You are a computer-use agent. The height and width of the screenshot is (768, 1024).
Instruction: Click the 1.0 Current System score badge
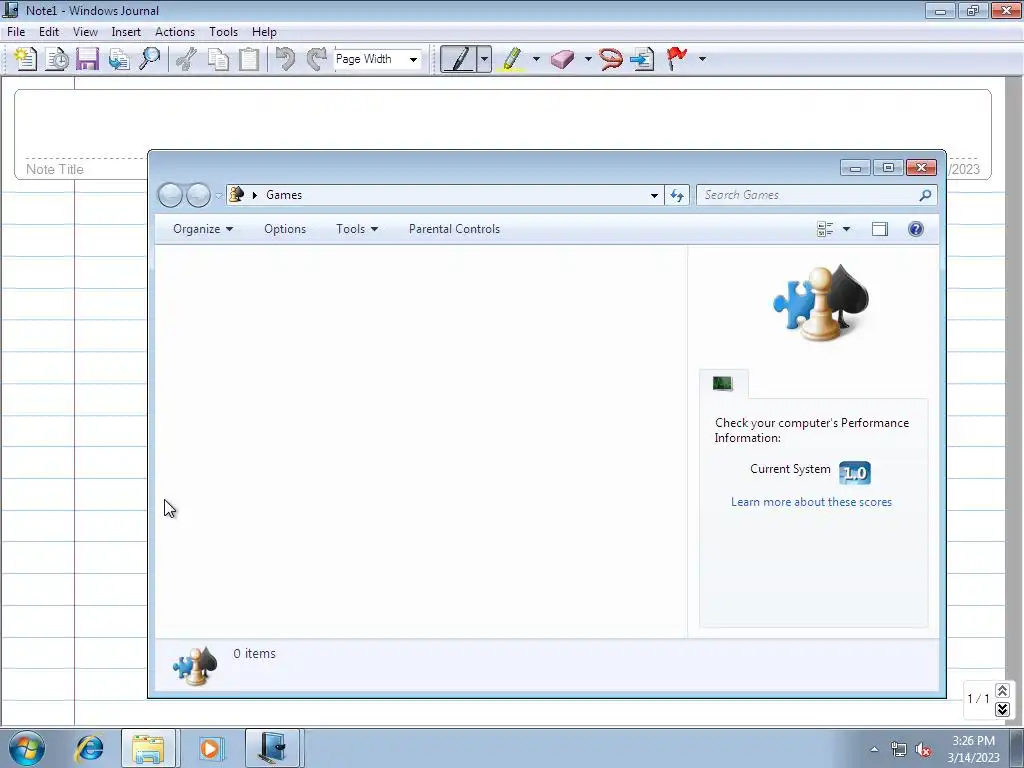(854, 472)
